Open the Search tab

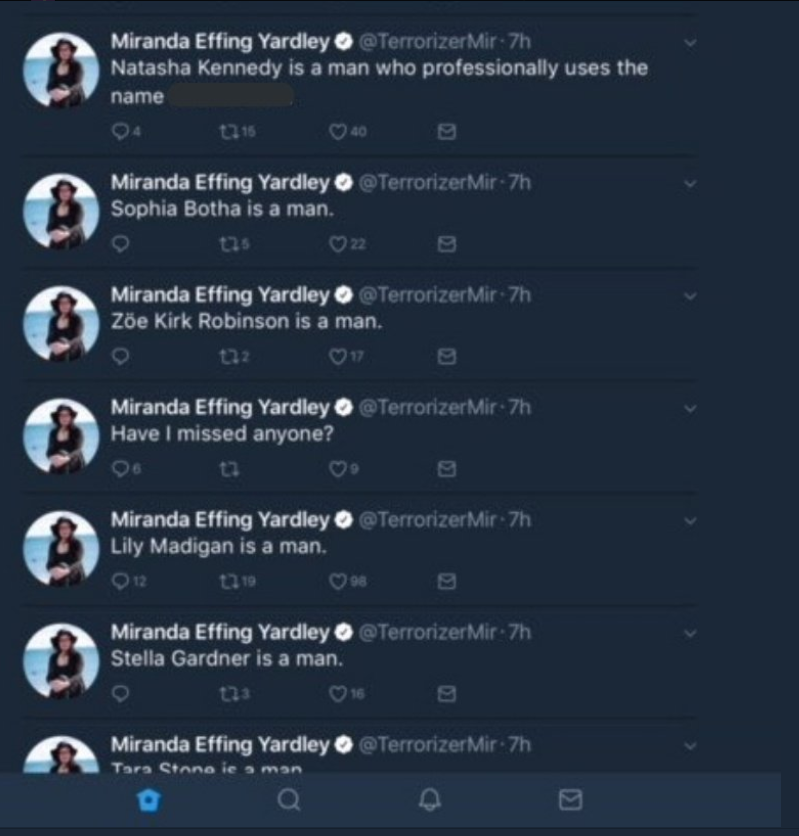289,800
